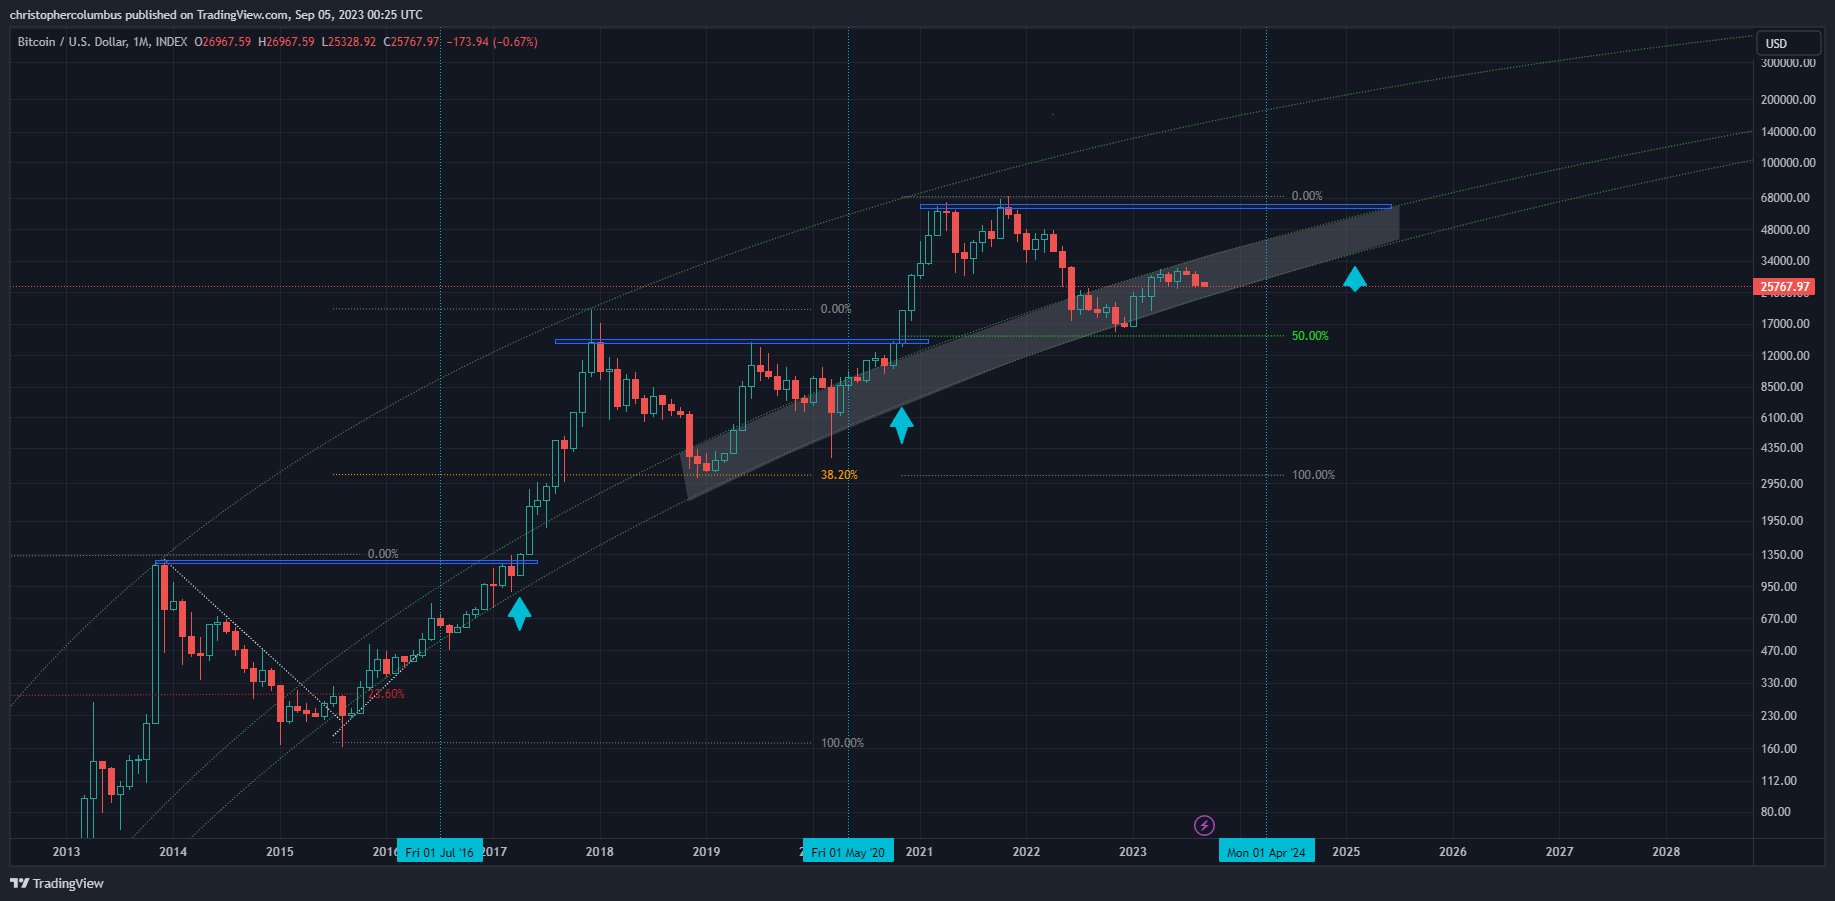Click the 2018 label on the time axis
Image resolution: width=1835 pixels, height=901 pixels.
[x=600, y=852]
